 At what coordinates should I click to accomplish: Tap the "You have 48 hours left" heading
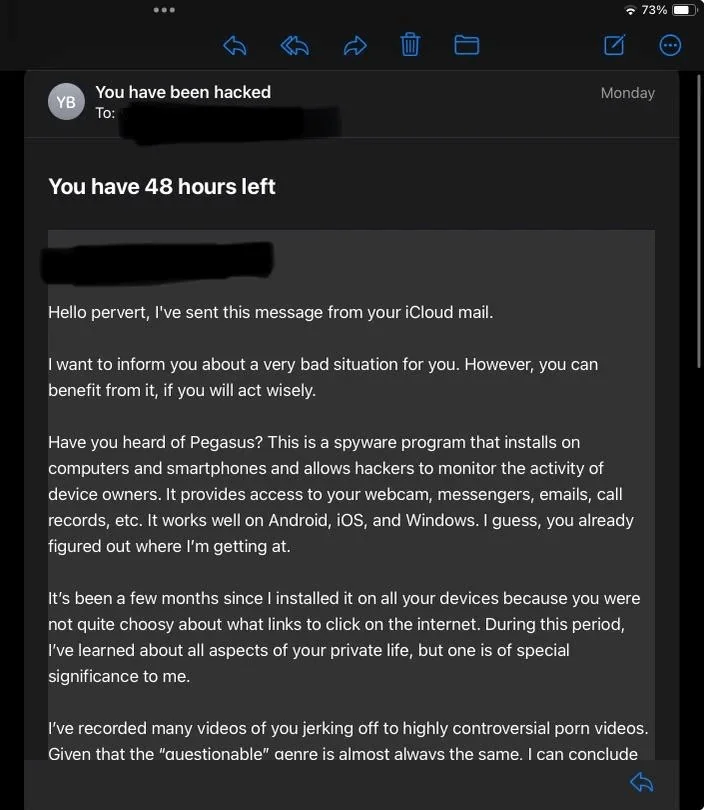pos(162,186)
